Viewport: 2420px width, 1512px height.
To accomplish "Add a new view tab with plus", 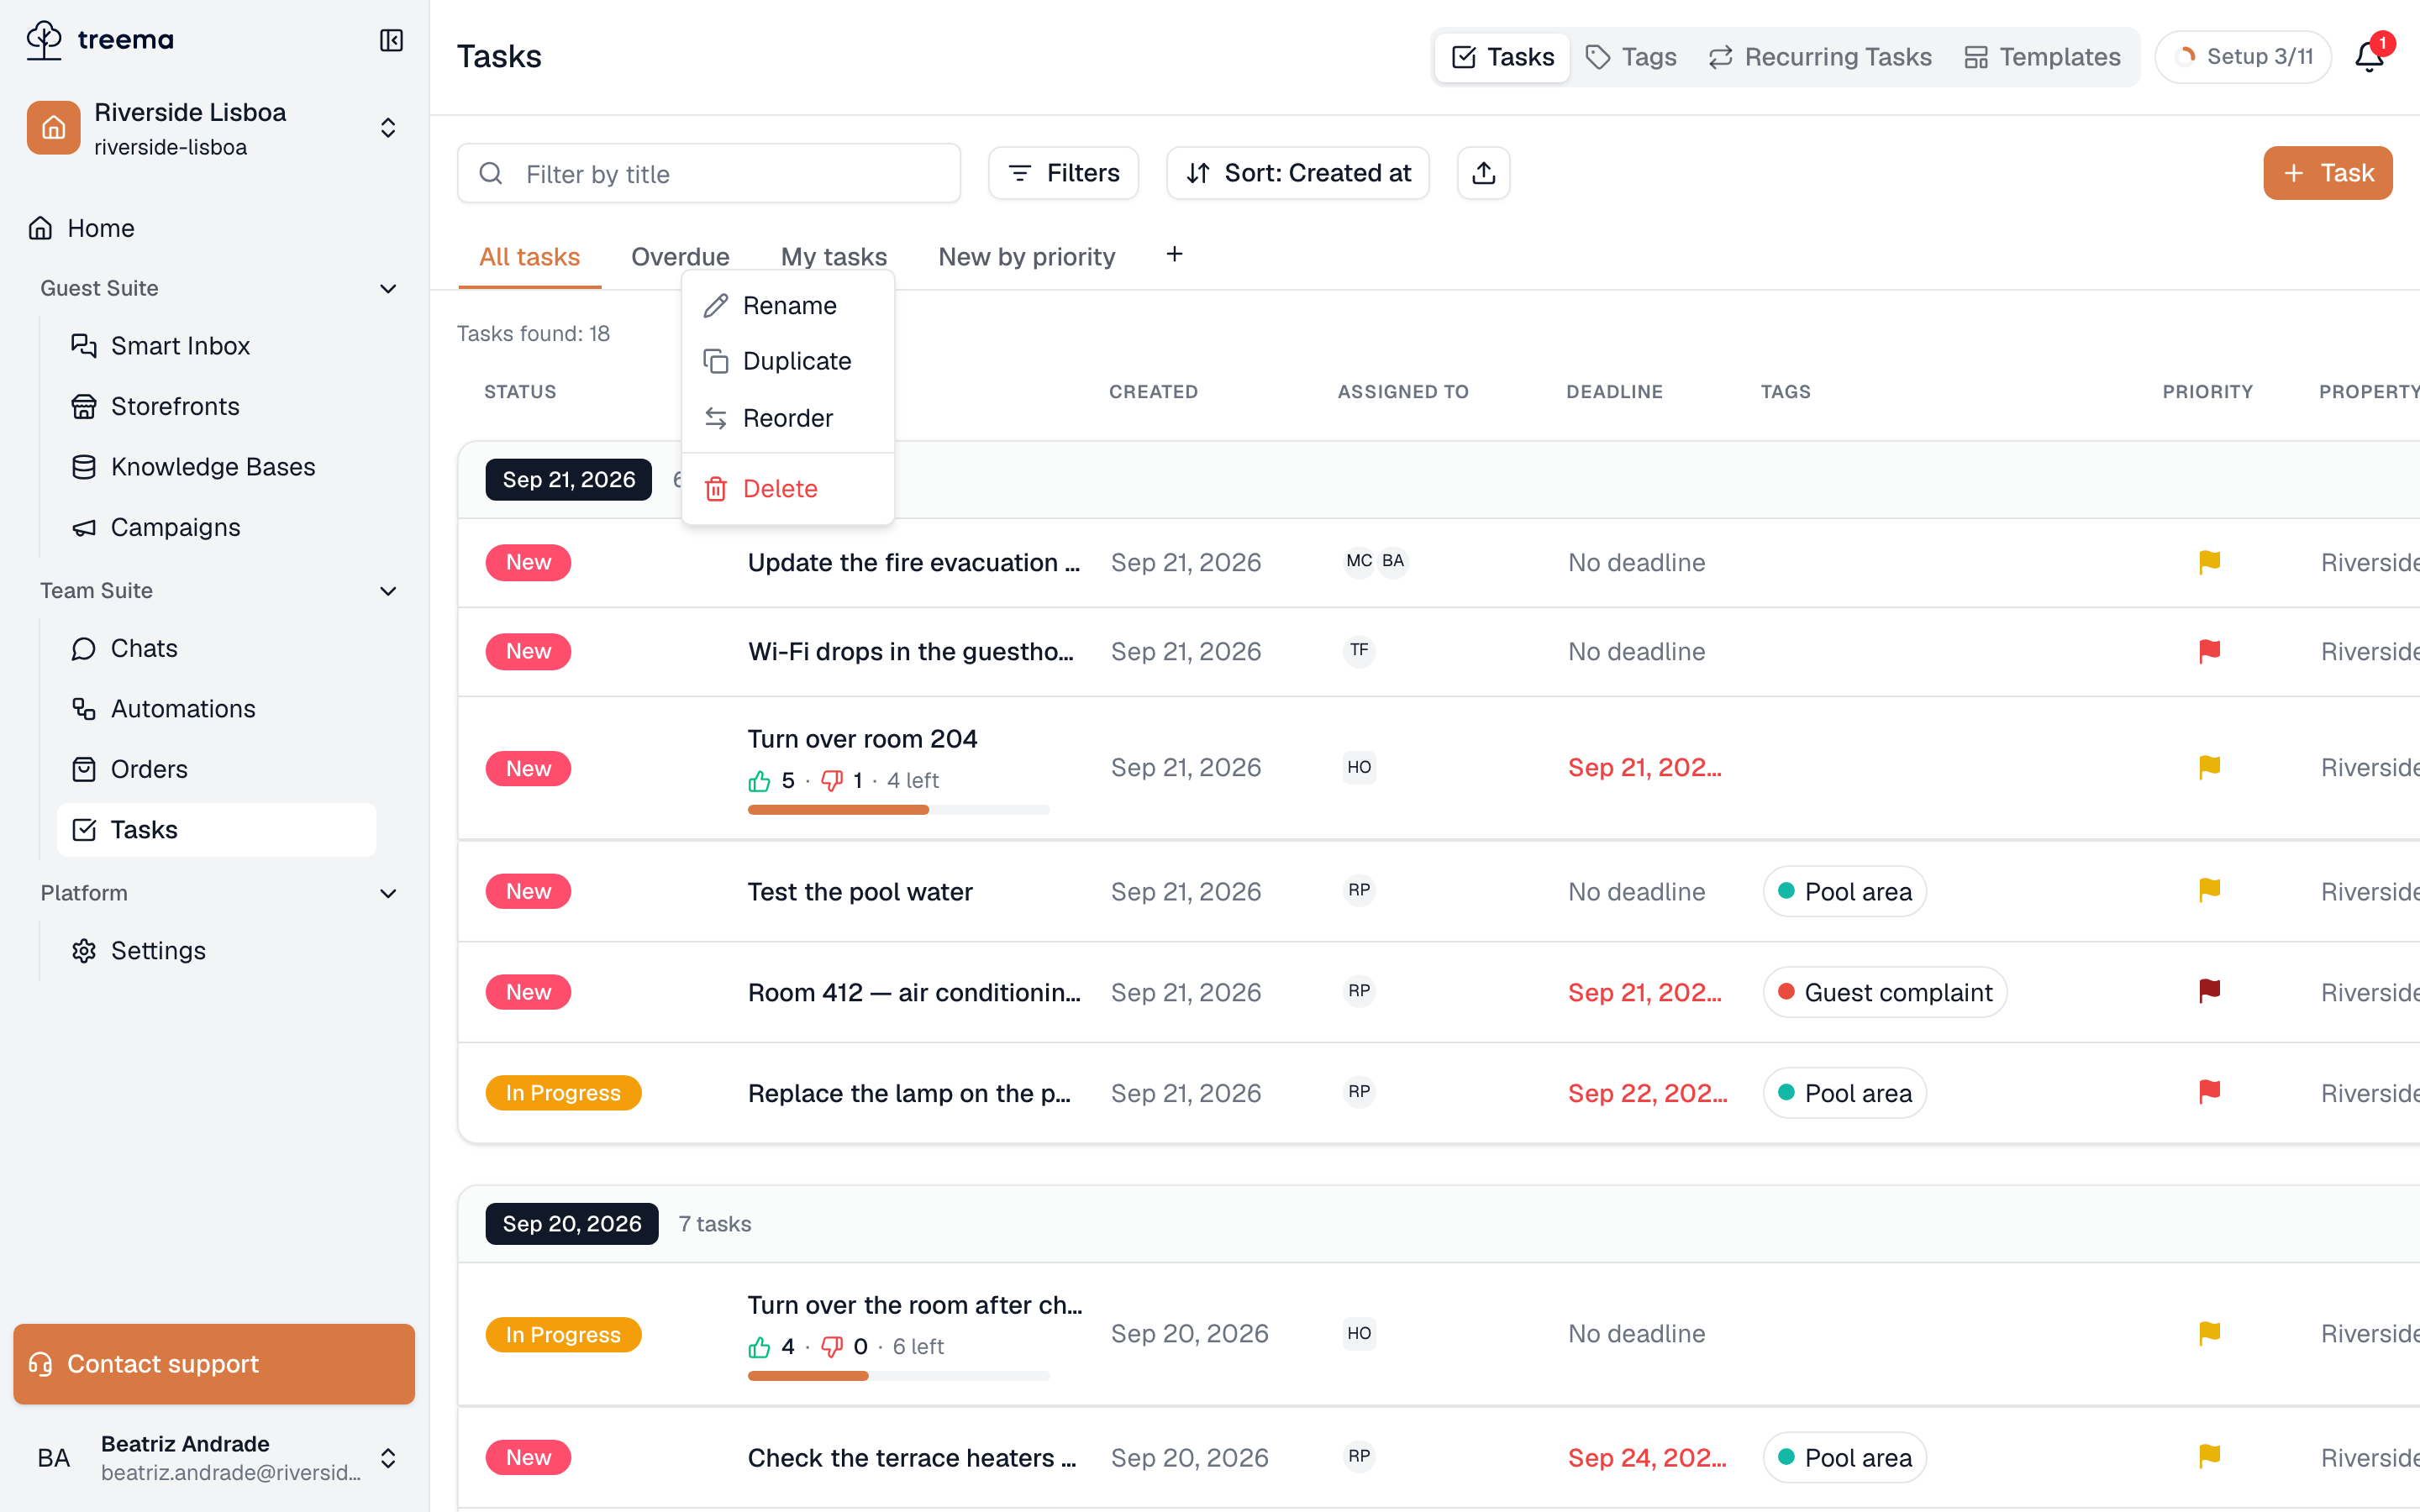I will pyautogui.click(x=1174, y=255).
